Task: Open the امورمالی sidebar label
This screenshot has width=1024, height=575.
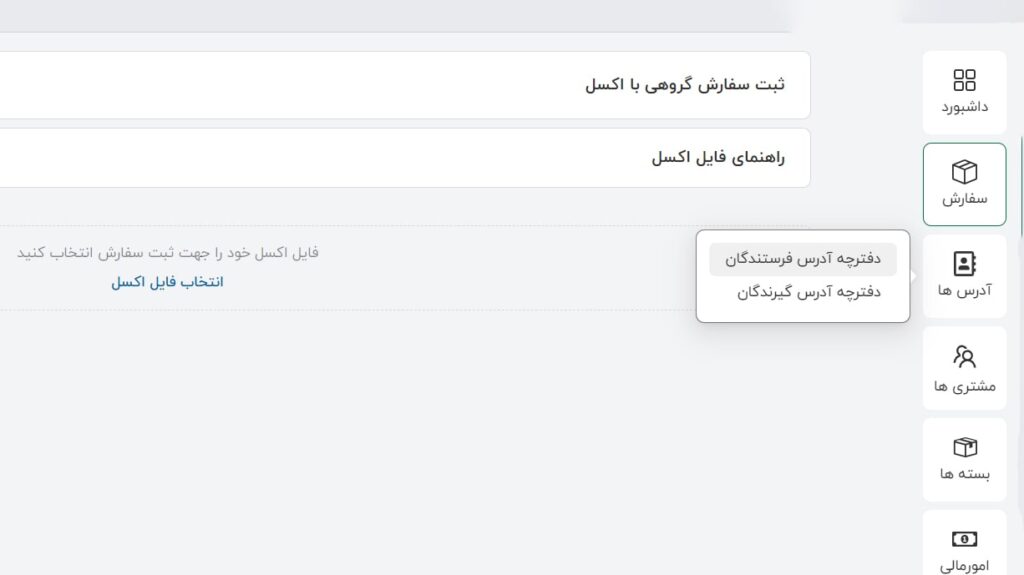Action: [964, 565]
